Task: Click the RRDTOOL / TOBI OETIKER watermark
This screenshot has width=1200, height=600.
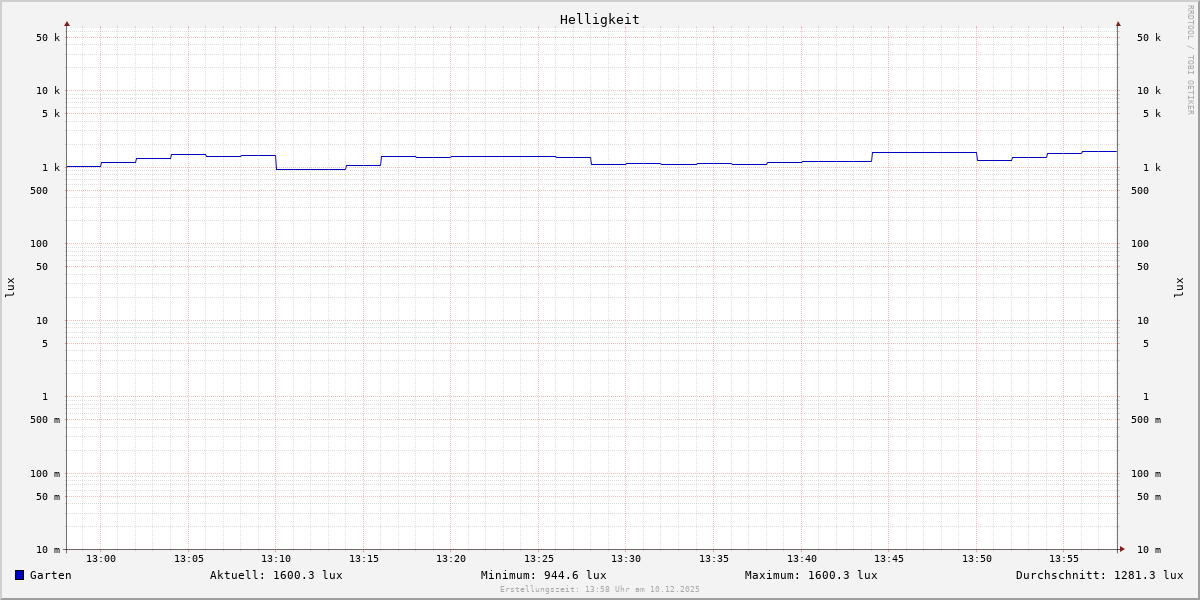Action: click(1190, 60)
